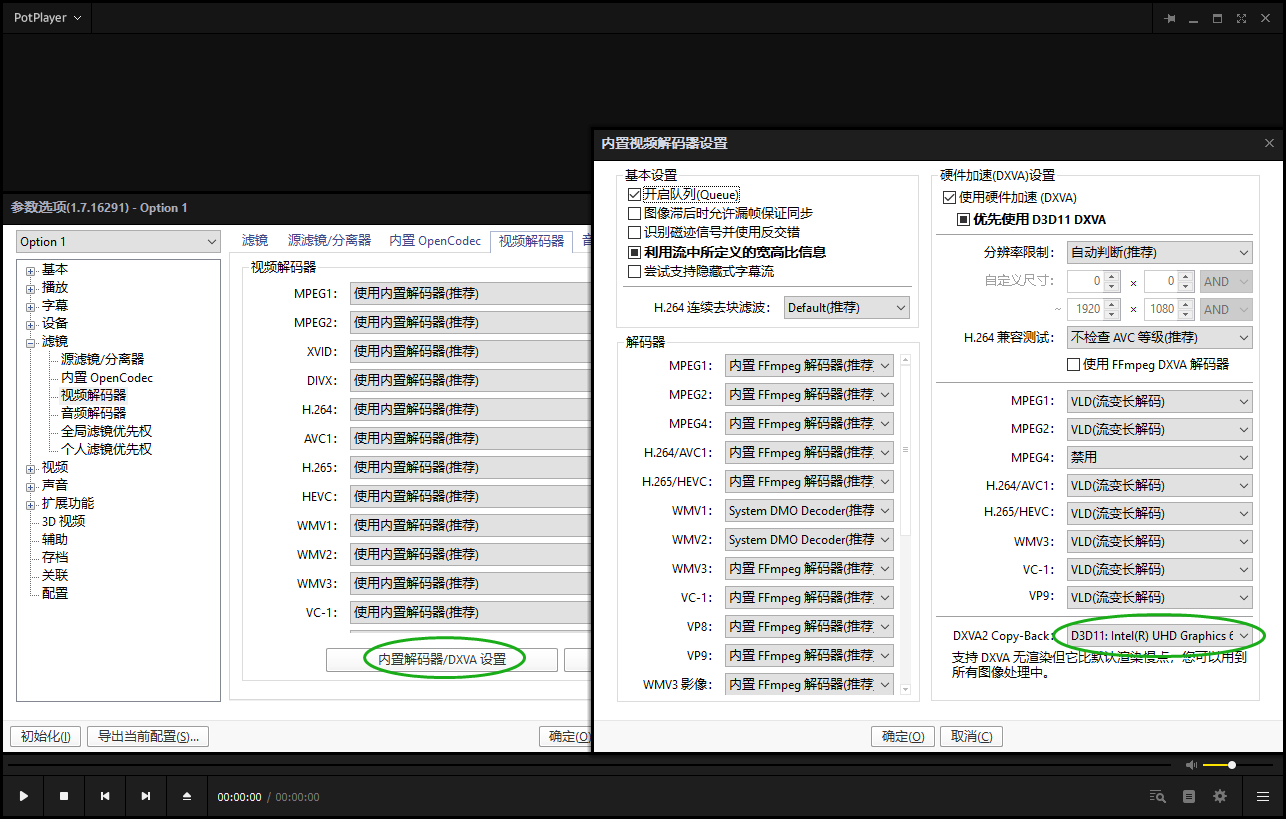Start playback with the play button
The width and height of the screenshot is (1286, 819).
pyautogui.click(x=24, y=796)
